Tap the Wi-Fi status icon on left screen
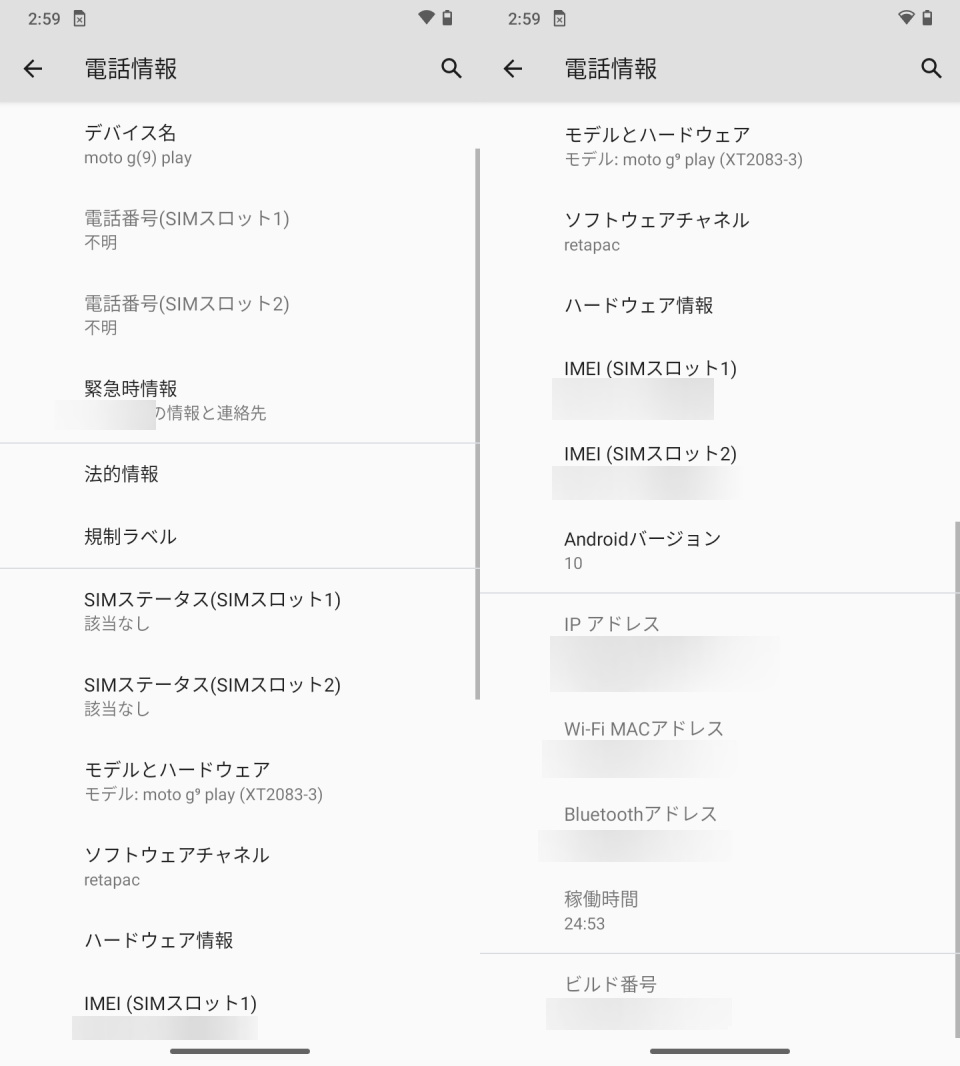Viewport: 960px width, 1066px height. 426,18
